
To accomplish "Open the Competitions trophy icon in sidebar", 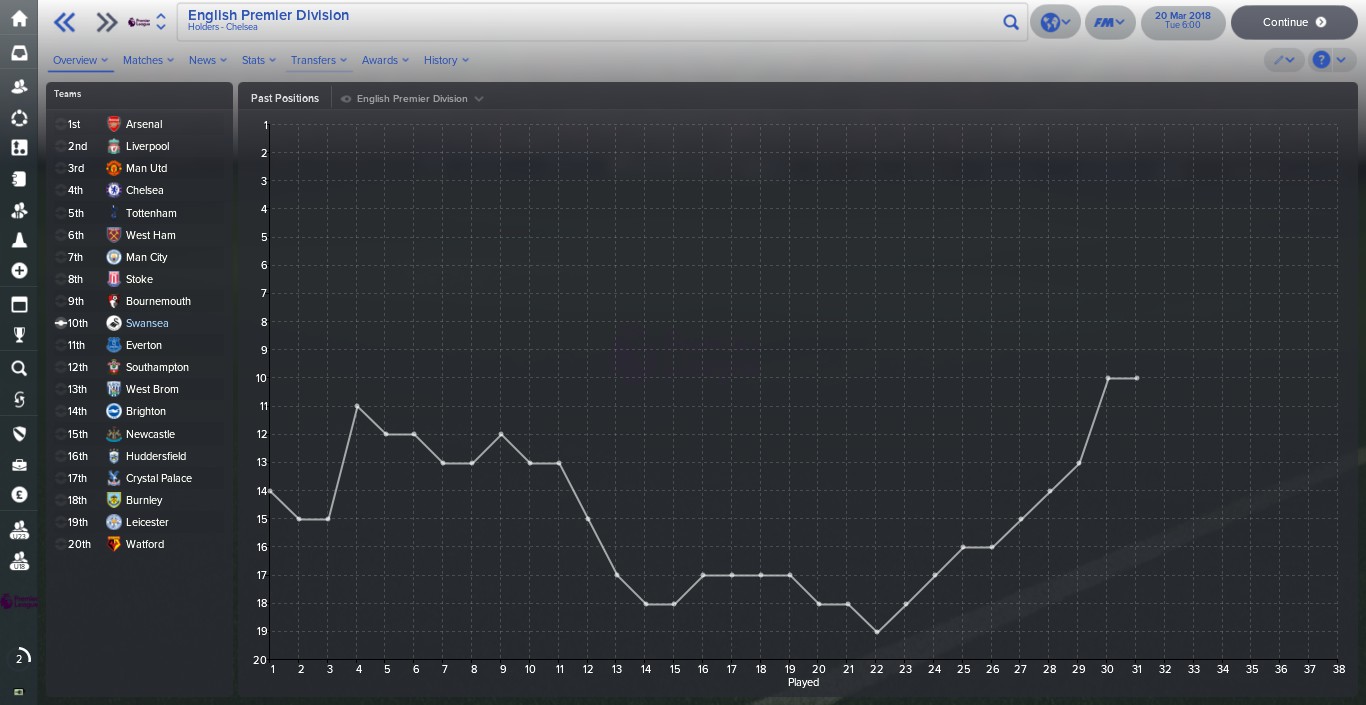I will [x=19, y=335].
